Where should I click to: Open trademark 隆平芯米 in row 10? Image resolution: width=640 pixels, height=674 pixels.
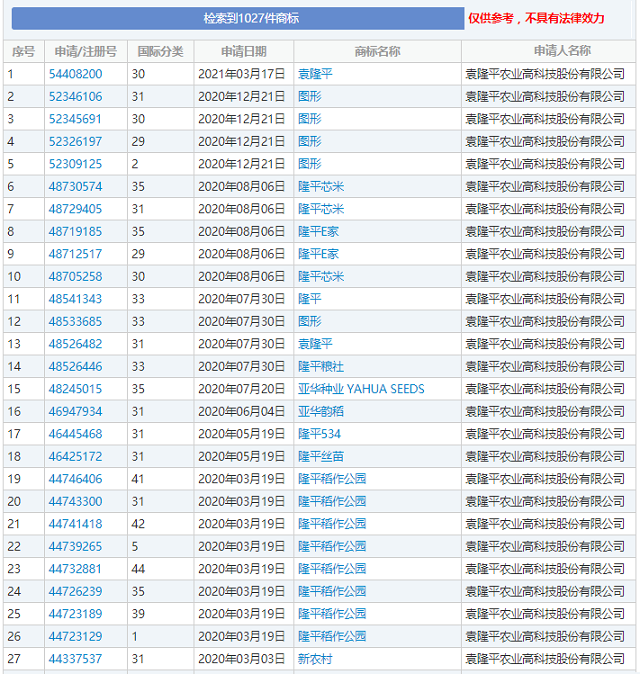[321, 276]
